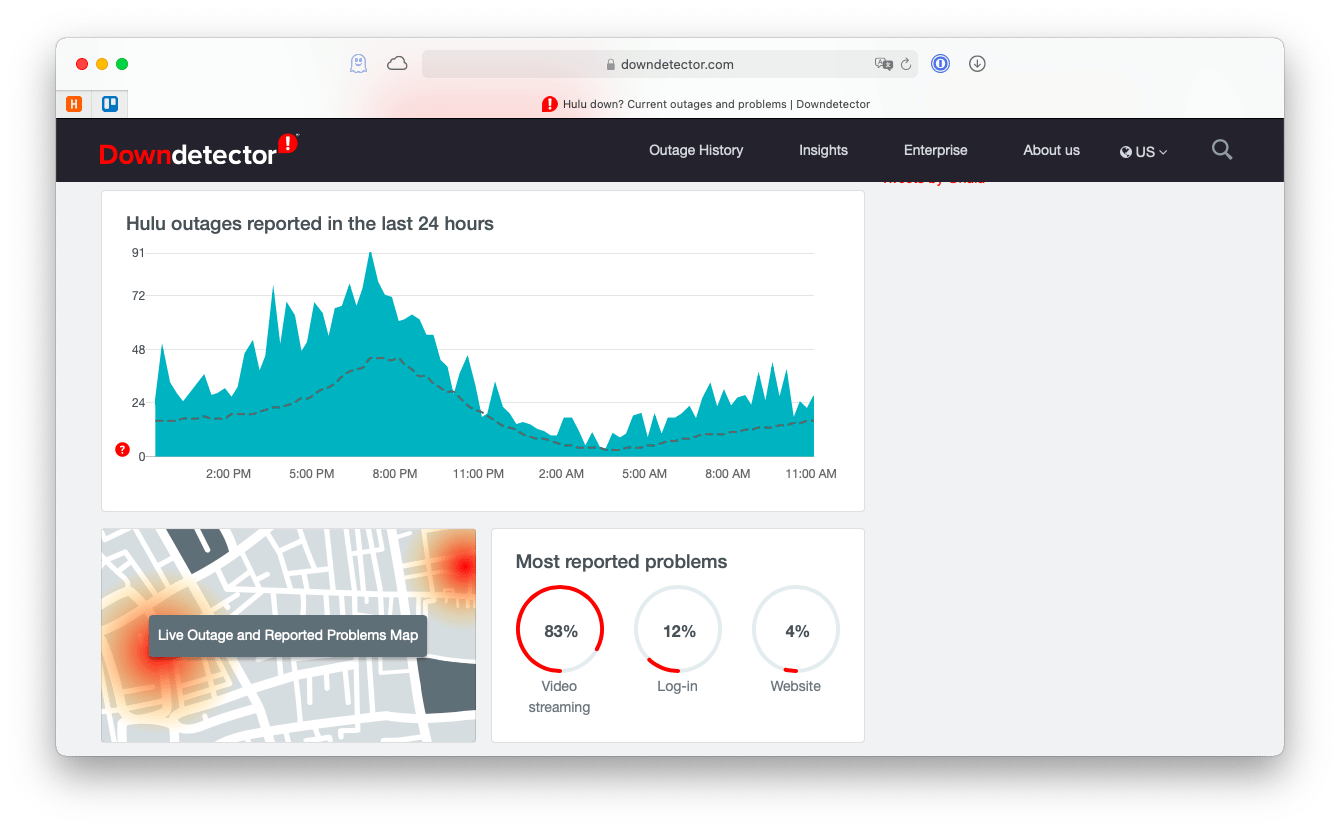The width and height of the screenshot is (1340, 830).
Task: Open the Enterprise menu item
Action: [936, 150]
